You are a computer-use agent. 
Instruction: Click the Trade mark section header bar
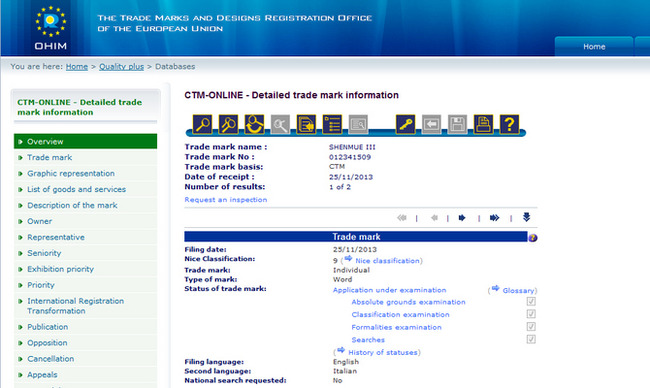pyautogui.click(x=356, y=237)
